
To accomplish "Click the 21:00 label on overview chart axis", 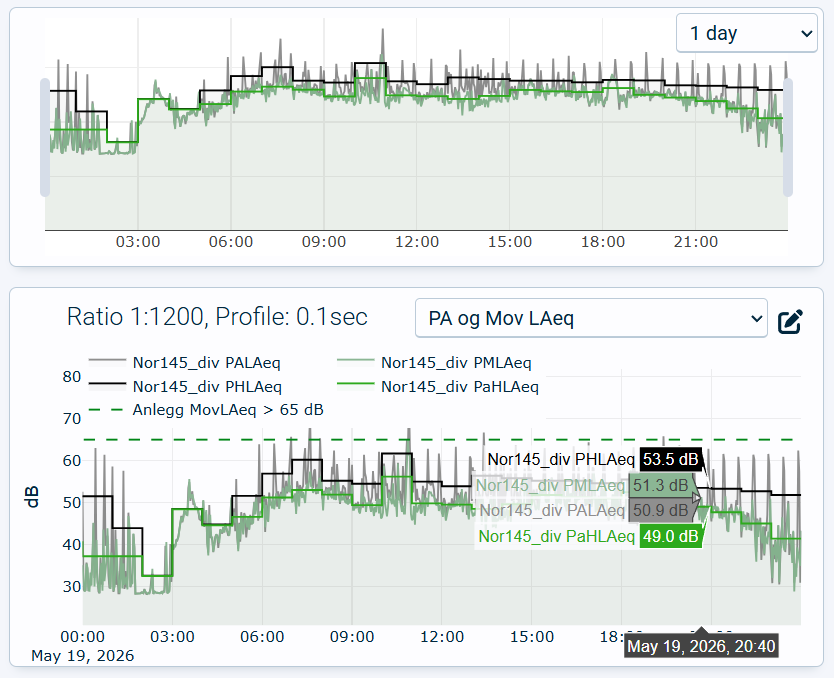I will [x=696, y=242].
